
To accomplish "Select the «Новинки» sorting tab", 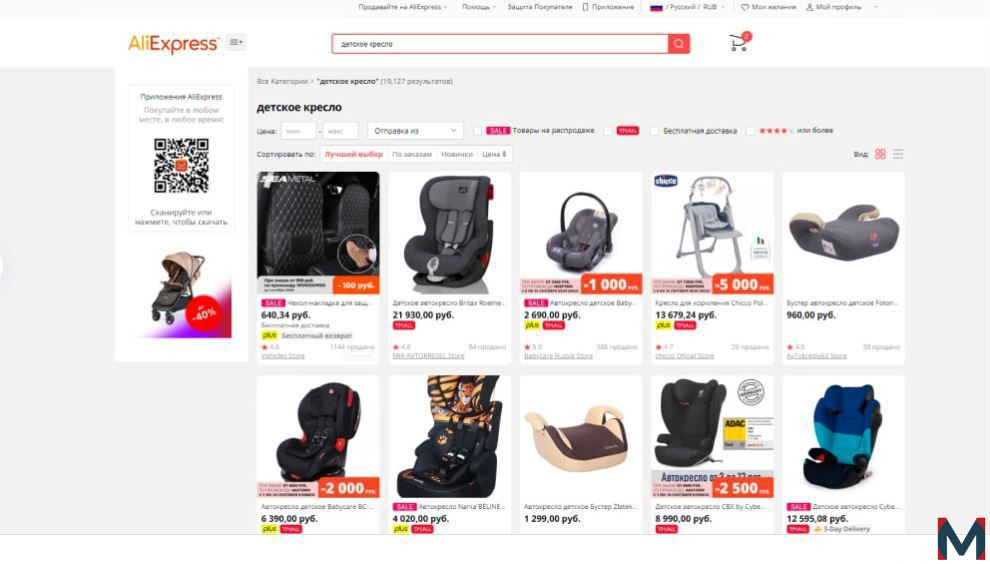I will (x=457, y=154).
